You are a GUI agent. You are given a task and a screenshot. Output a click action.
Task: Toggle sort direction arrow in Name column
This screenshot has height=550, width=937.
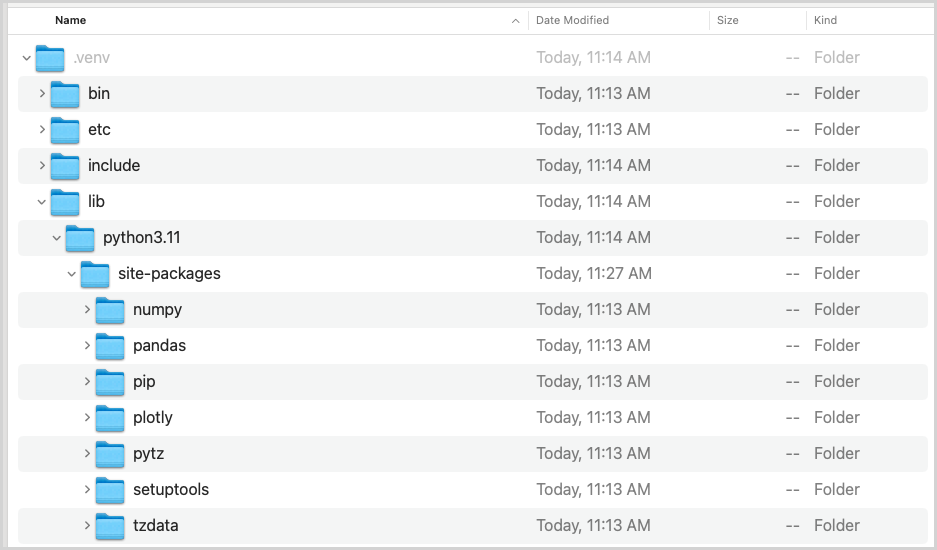(516, 21)
